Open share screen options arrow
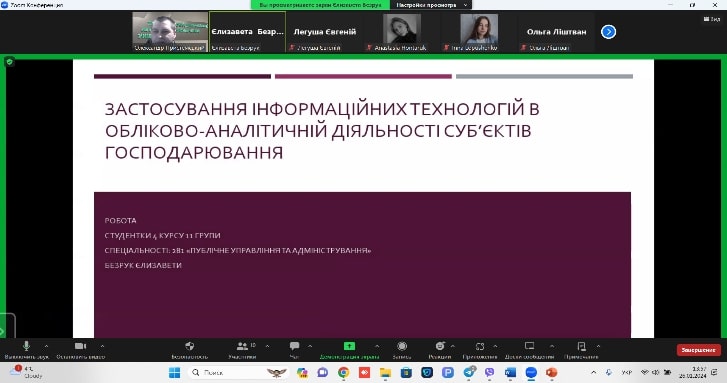 click(377, 346)
